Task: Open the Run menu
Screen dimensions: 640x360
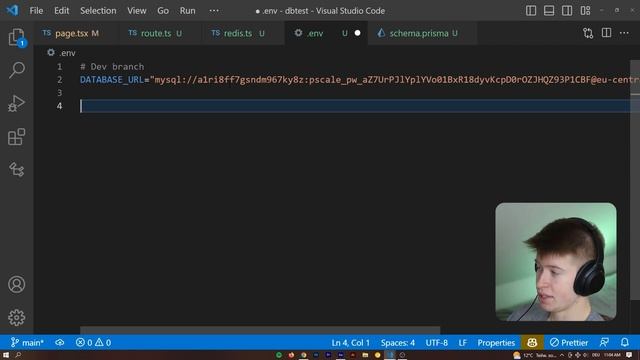Action: [x=187, y=11]
